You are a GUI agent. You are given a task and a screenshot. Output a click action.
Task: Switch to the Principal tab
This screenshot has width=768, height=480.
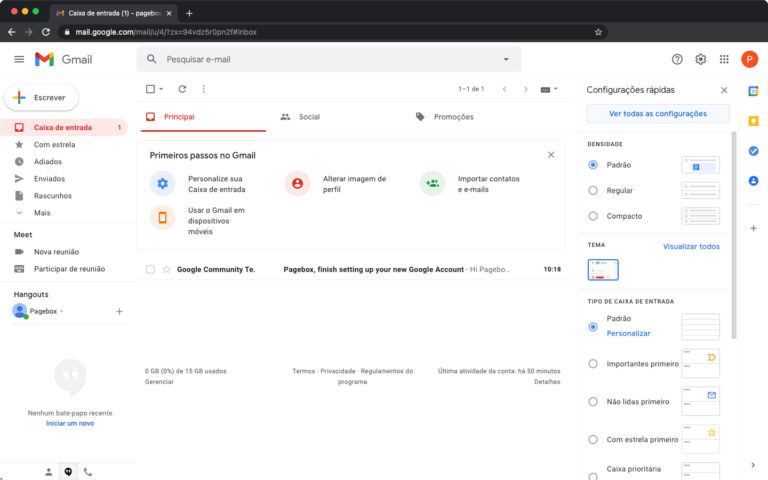click(203, 117)
